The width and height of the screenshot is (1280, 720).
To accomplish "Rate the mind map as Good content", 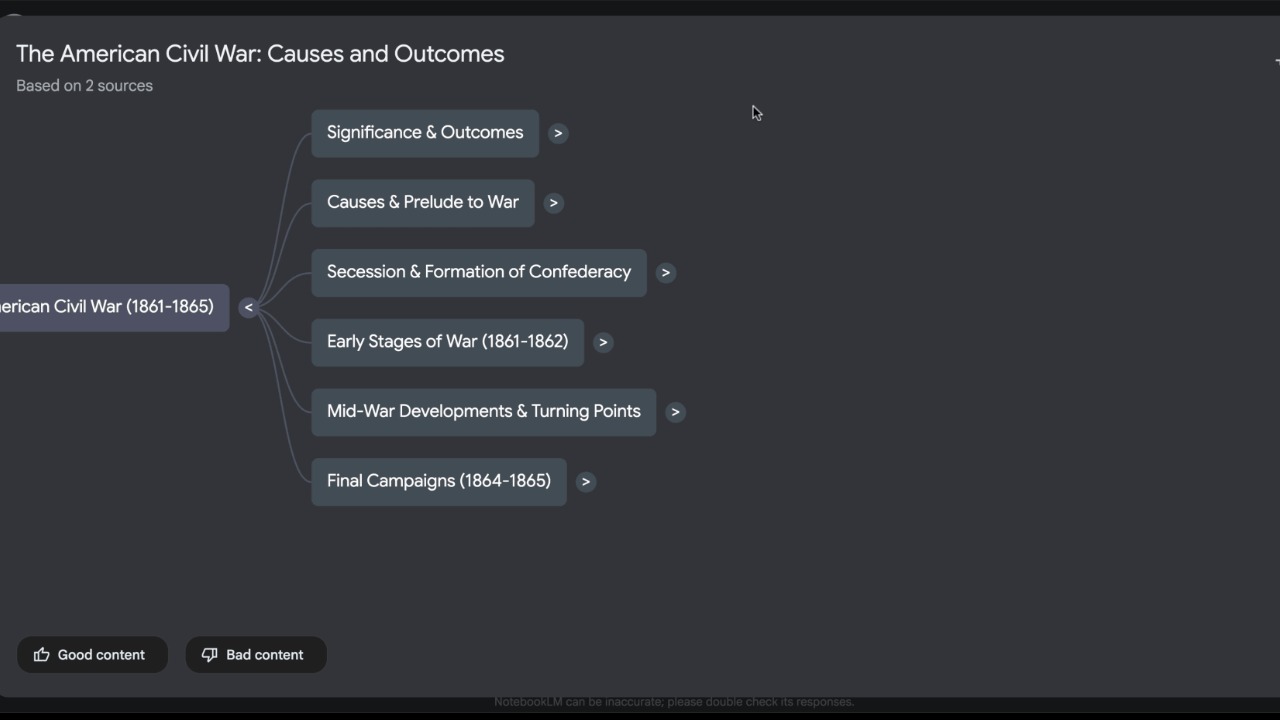I will (x=92, y=655).
